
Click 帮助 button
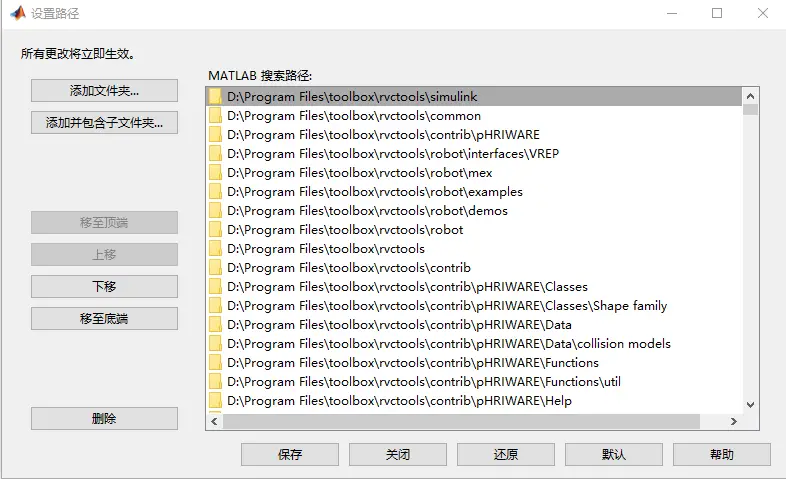click(x=722, y=454)
